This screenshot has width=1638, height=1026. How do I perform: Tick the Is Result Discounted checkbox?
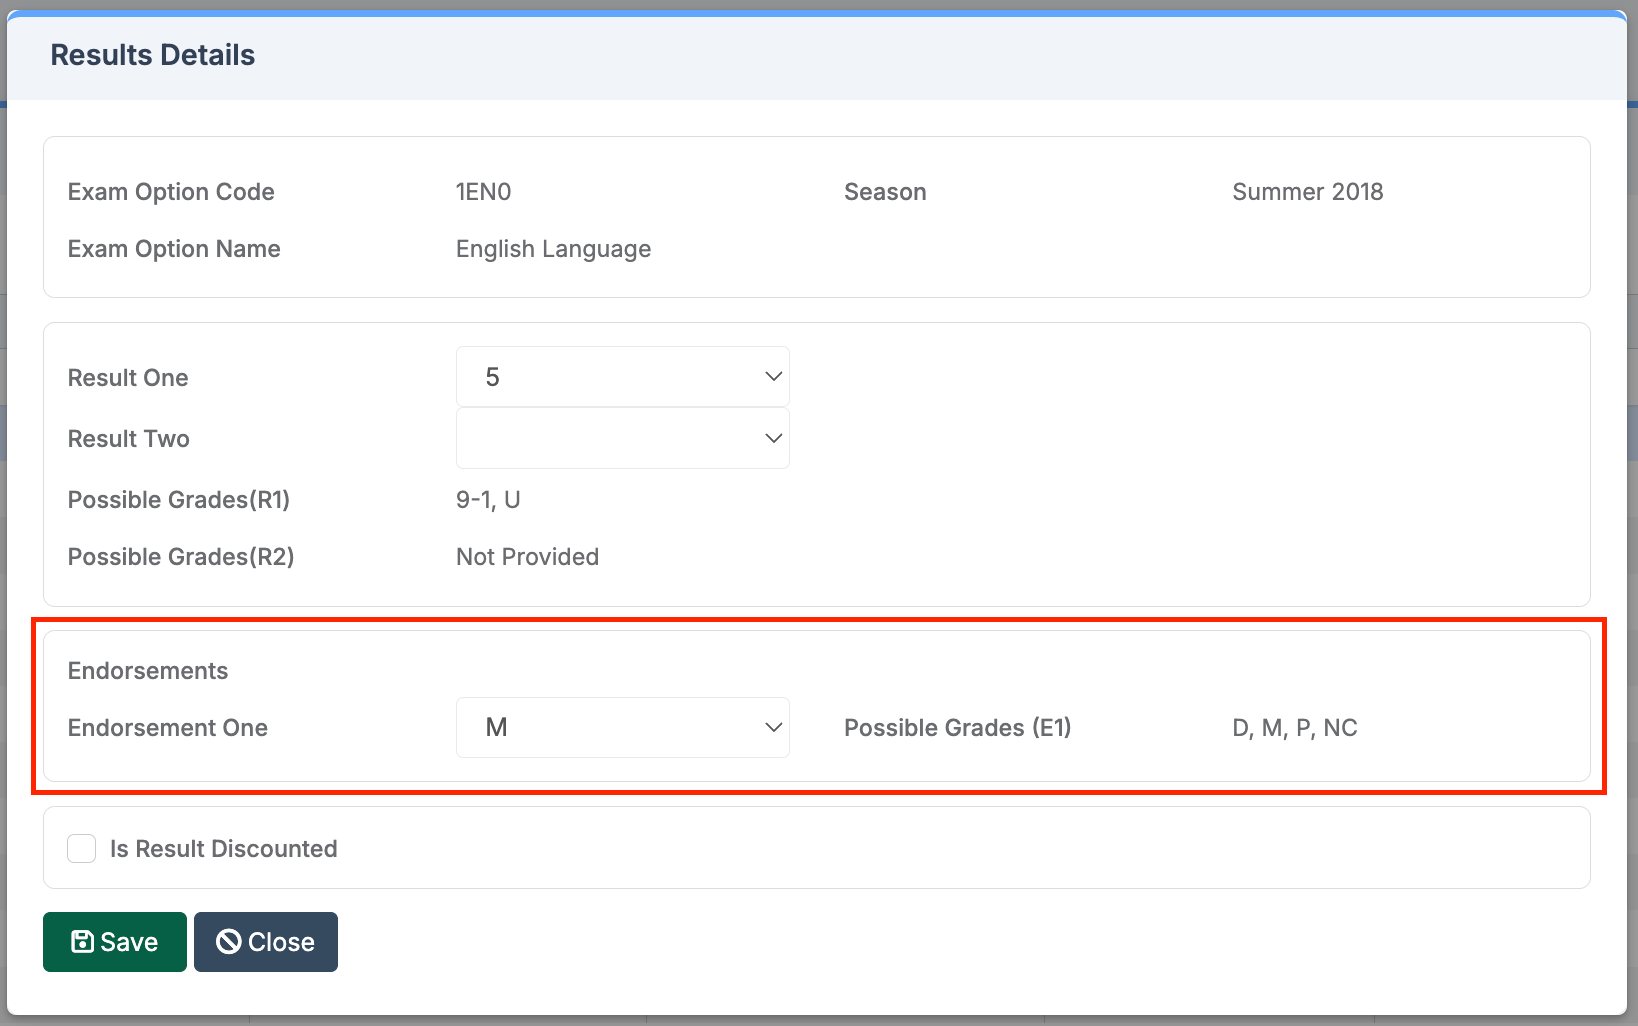[x=82, y=849]
